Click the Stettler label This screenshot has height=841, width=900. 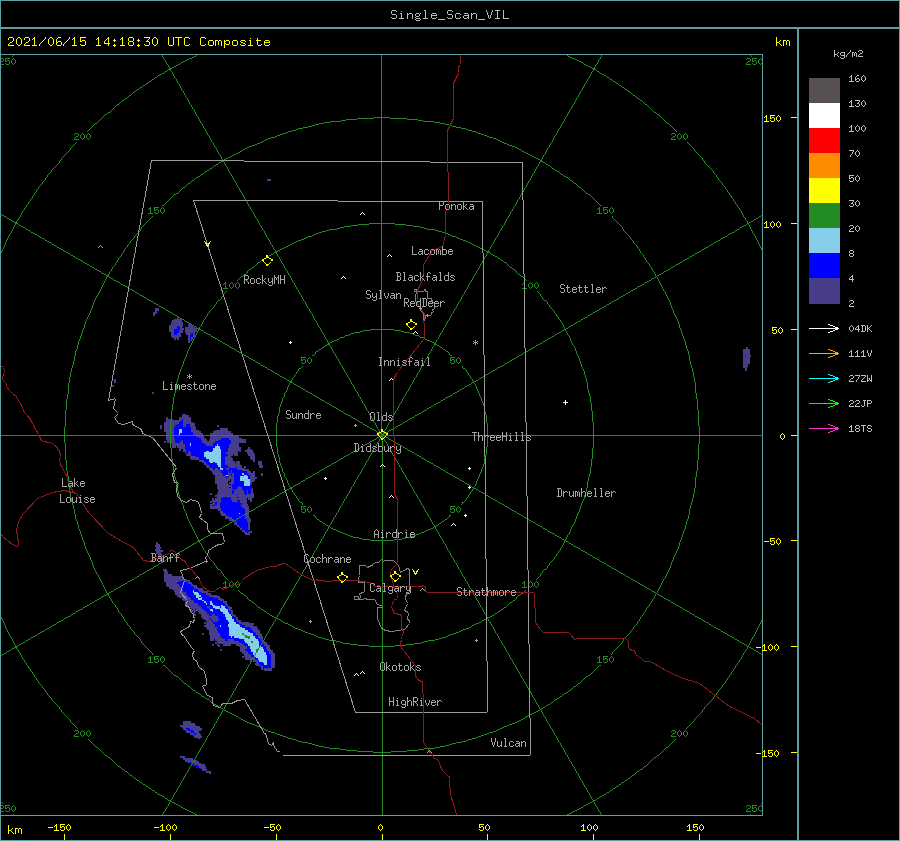point(583,289)
